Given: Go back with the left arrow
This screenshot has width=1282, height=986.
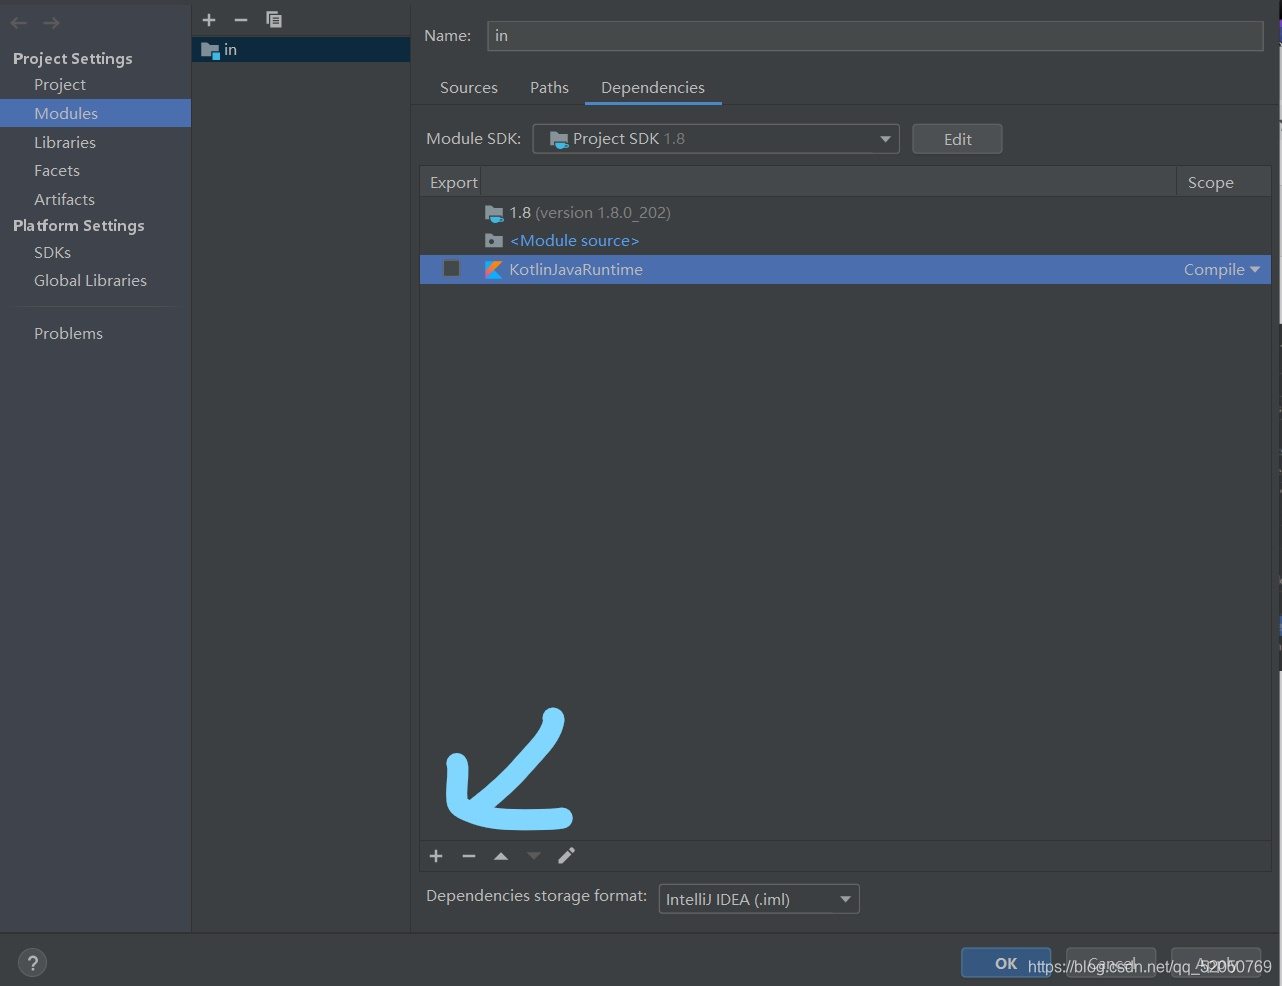Looking at the screenshot, I should pos(19,22).
